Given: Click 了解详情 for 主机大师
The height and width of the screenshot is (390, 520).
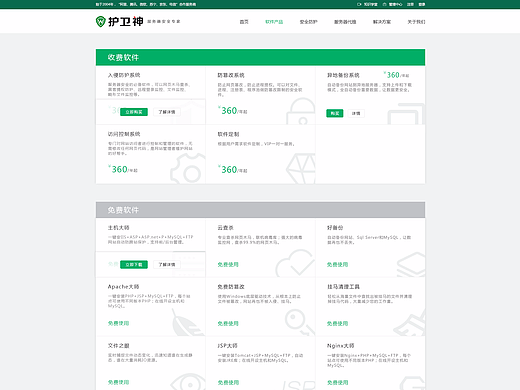Looking at the screenshot, I should click(x=167, y=265).
